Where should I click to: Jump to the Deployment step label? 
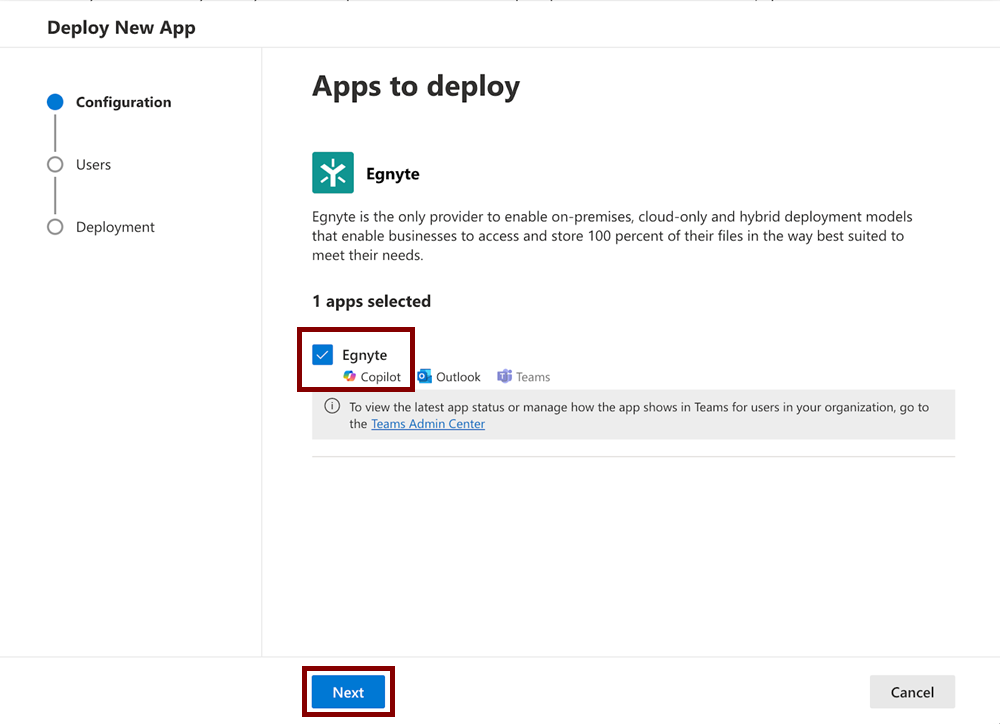115,227
